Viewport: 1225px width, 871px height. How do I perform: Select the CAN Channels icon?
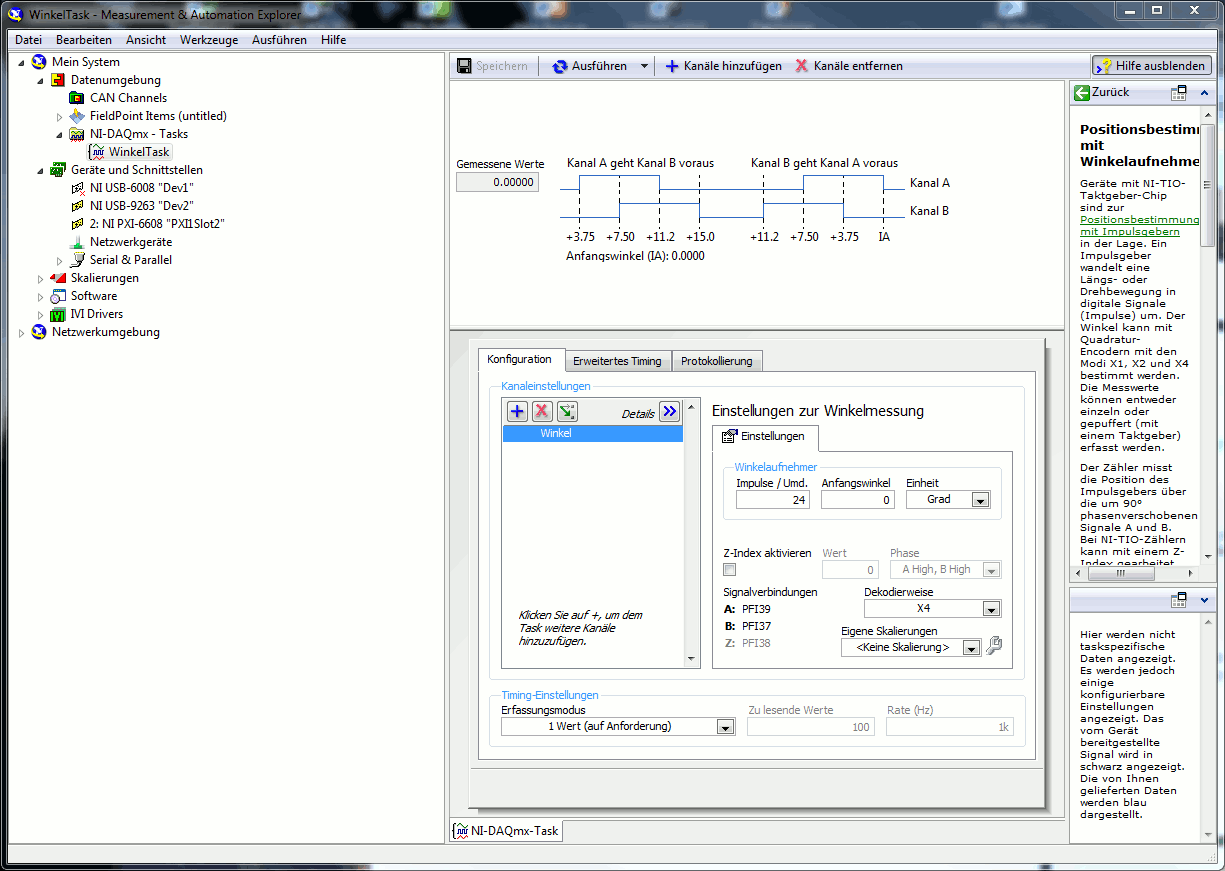[x=77, y=98]
